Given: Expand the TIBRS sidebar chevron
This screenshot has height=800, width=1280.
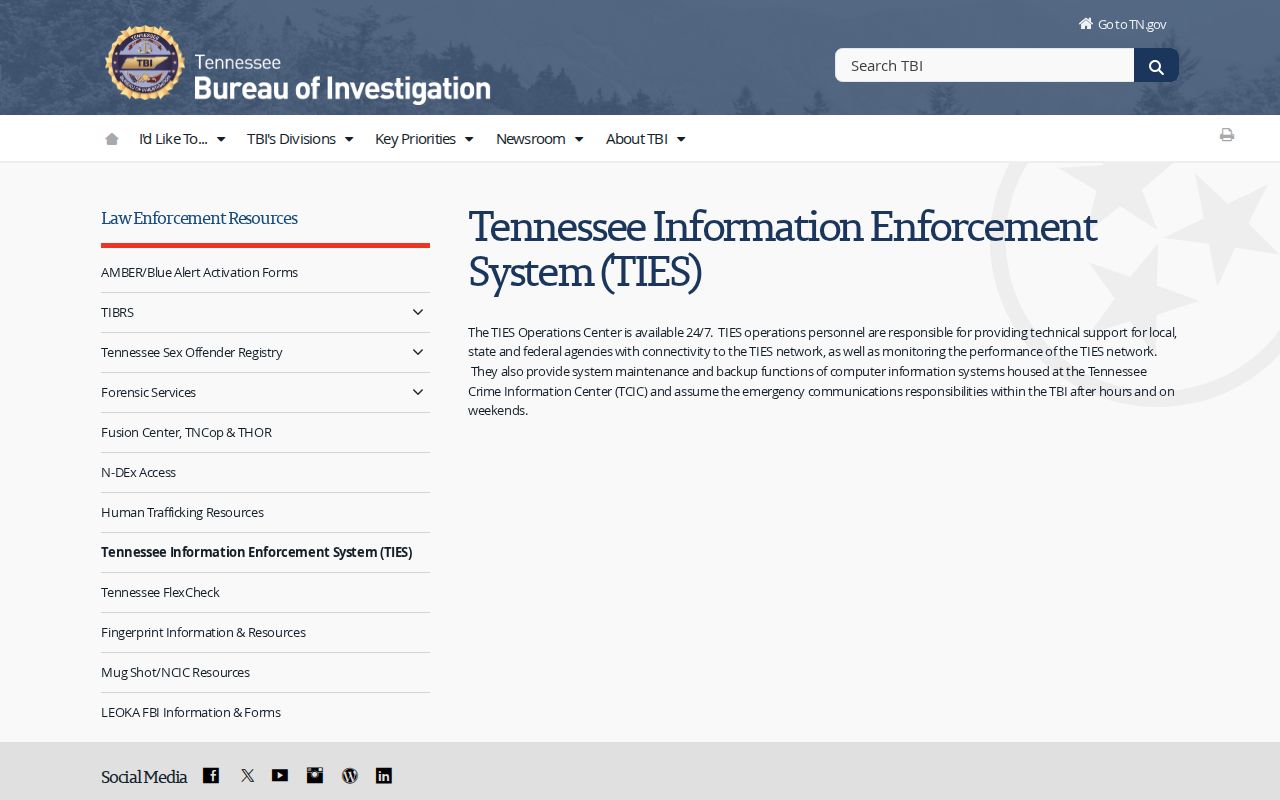Looking at the screenshot, I should (418, 312).
